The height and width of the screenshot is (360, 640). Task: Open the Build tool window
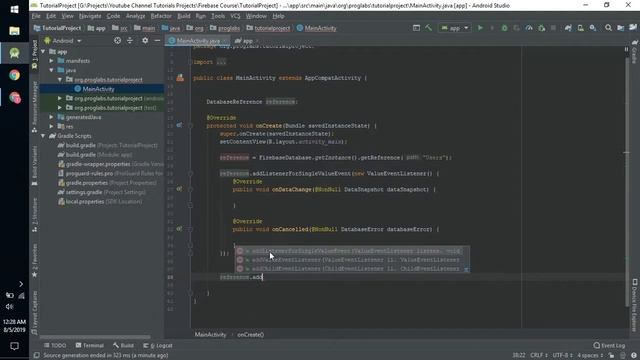point(123,346)
